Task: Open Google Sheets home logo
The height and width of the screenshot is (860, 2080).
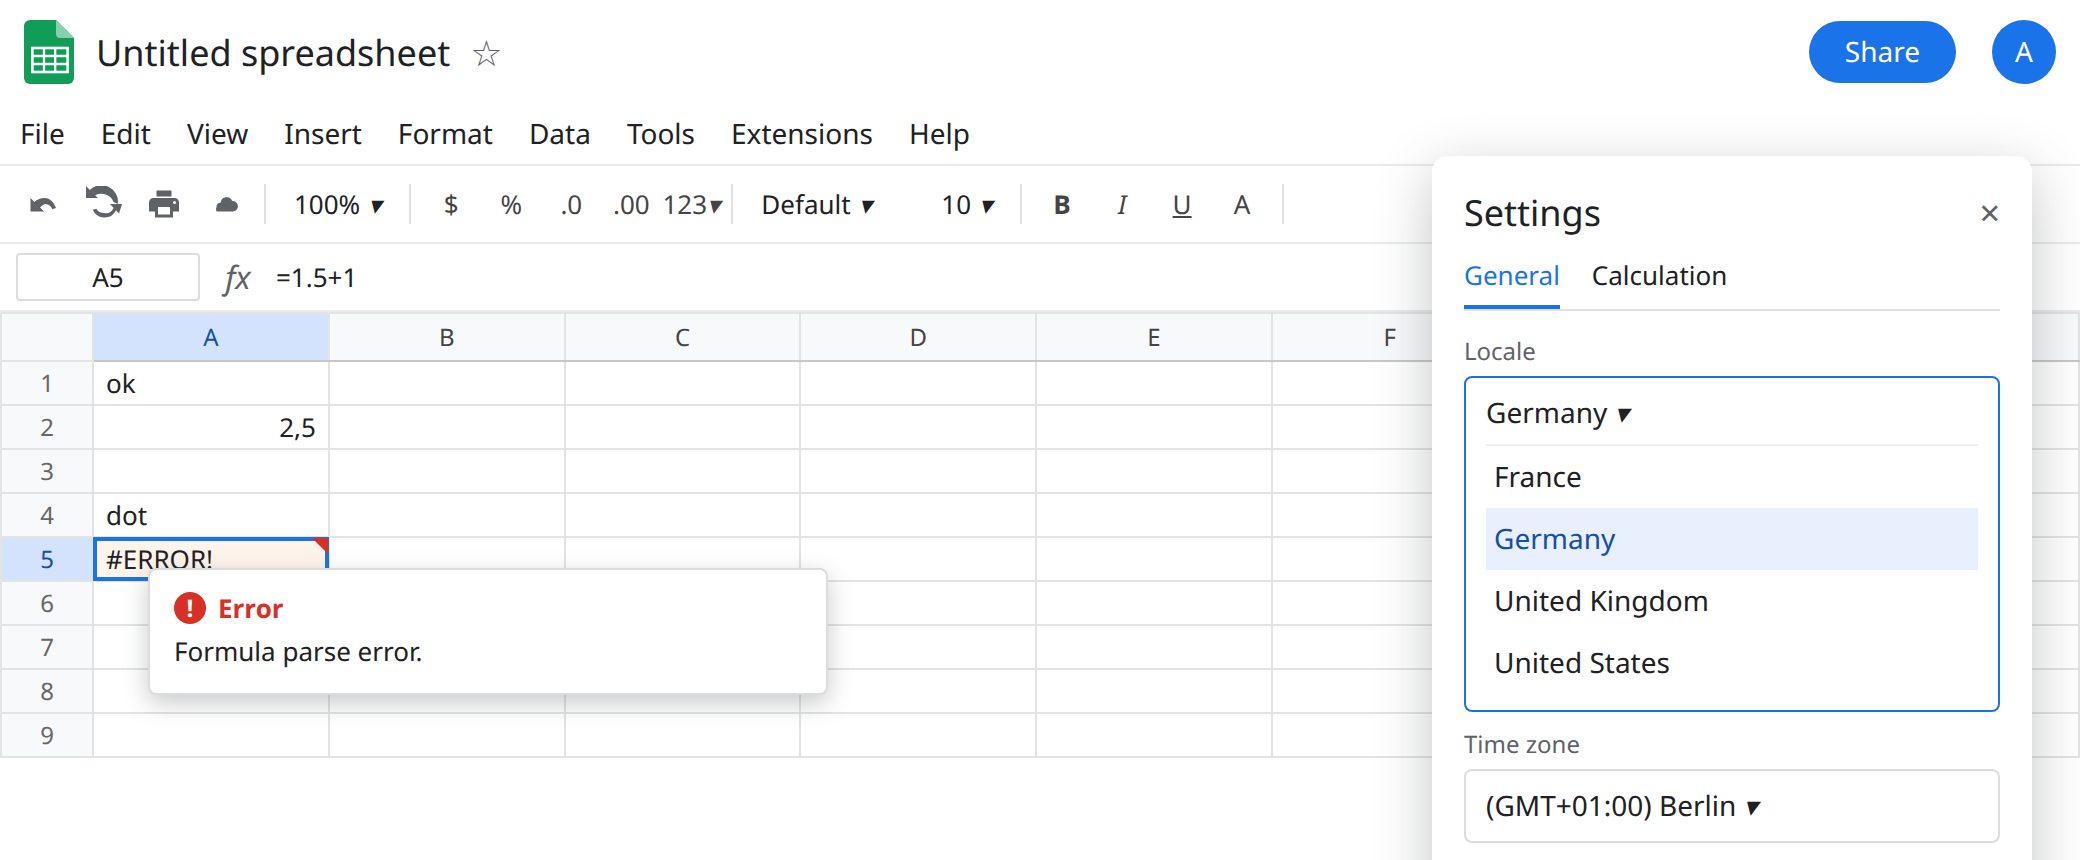Action: coord(49,52)
